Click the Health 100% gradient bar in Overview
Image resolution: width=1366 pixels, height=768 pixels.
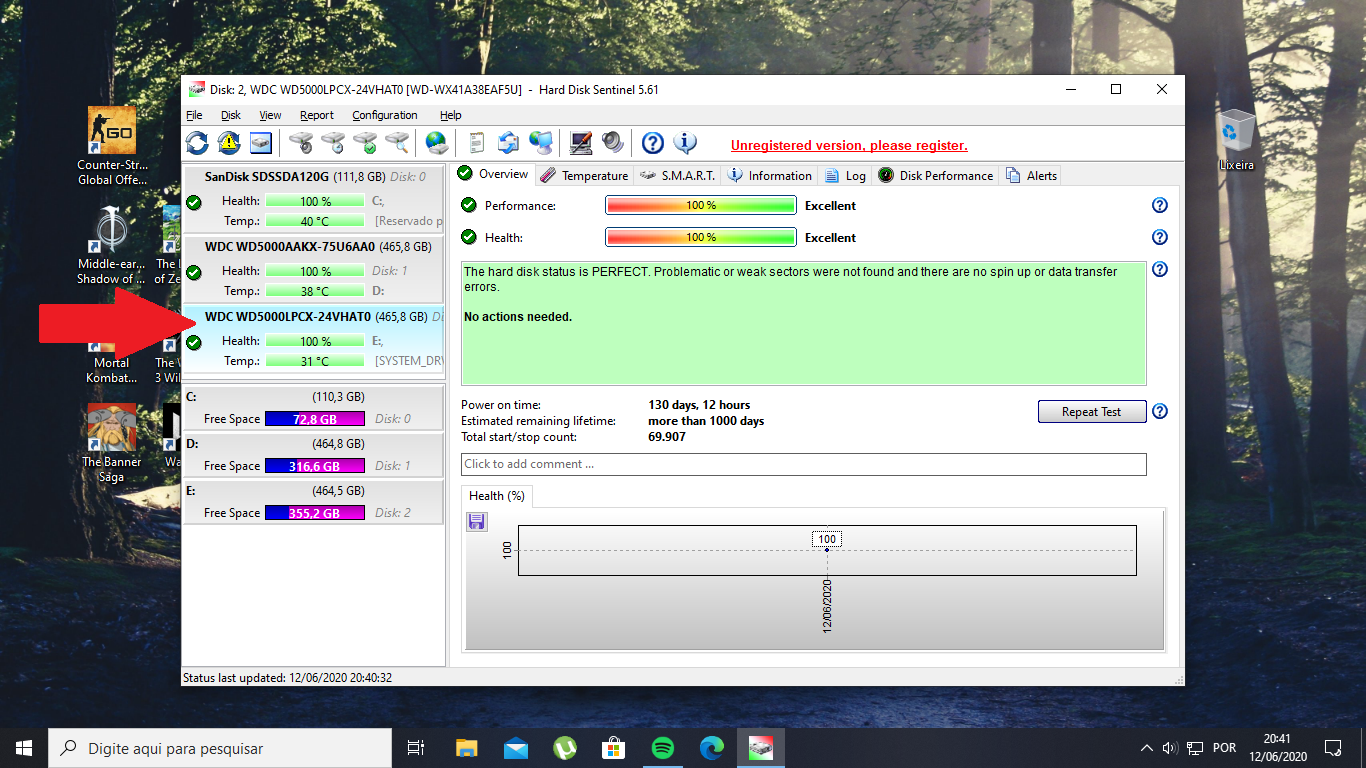701,237
